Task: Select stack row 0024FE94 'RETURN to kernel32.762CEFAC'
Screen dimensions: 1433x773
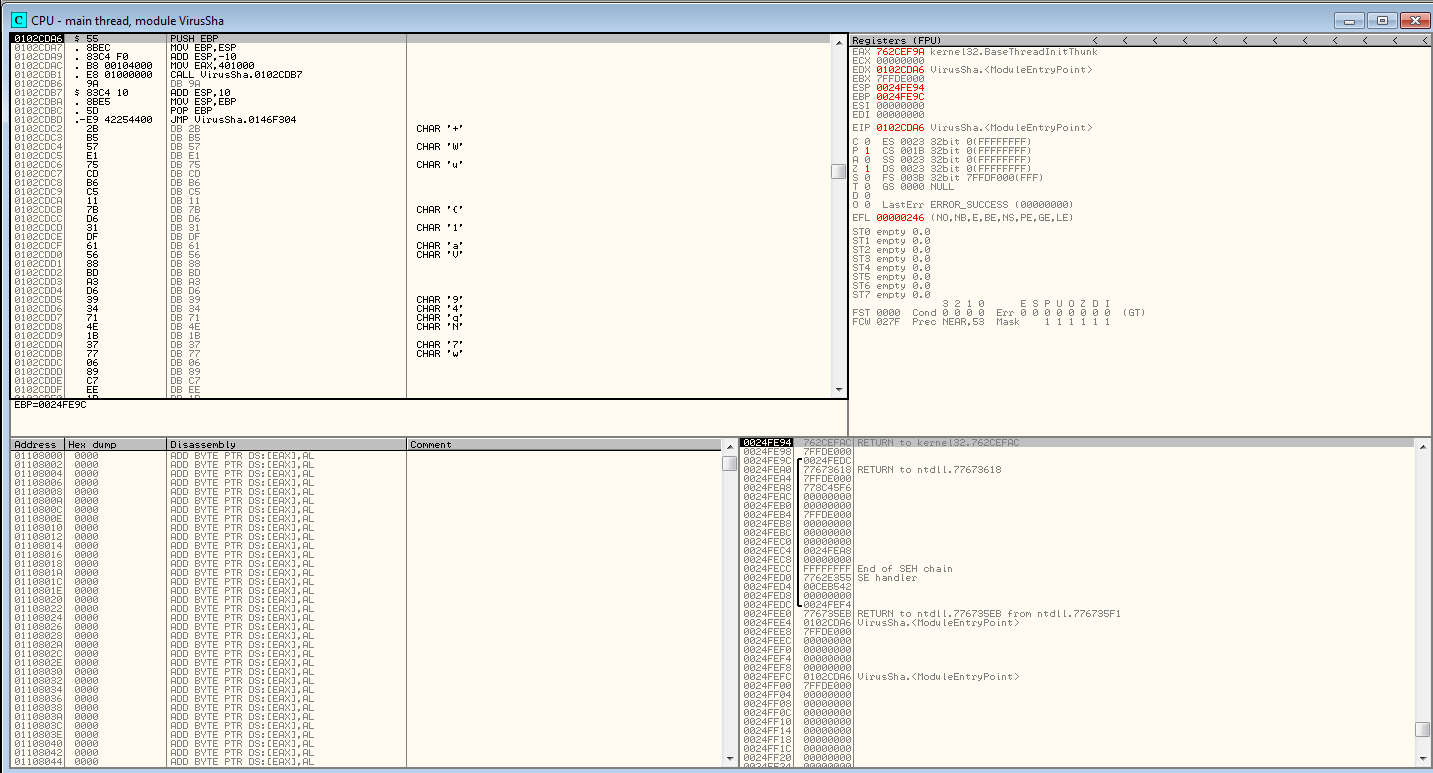Action: coord(1078,442)
